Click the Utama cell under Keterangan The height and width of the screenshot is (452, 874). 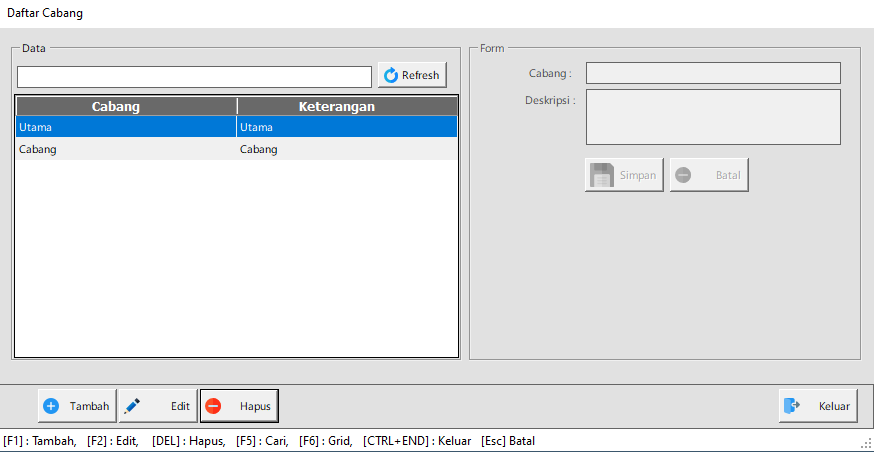(348, 127)
